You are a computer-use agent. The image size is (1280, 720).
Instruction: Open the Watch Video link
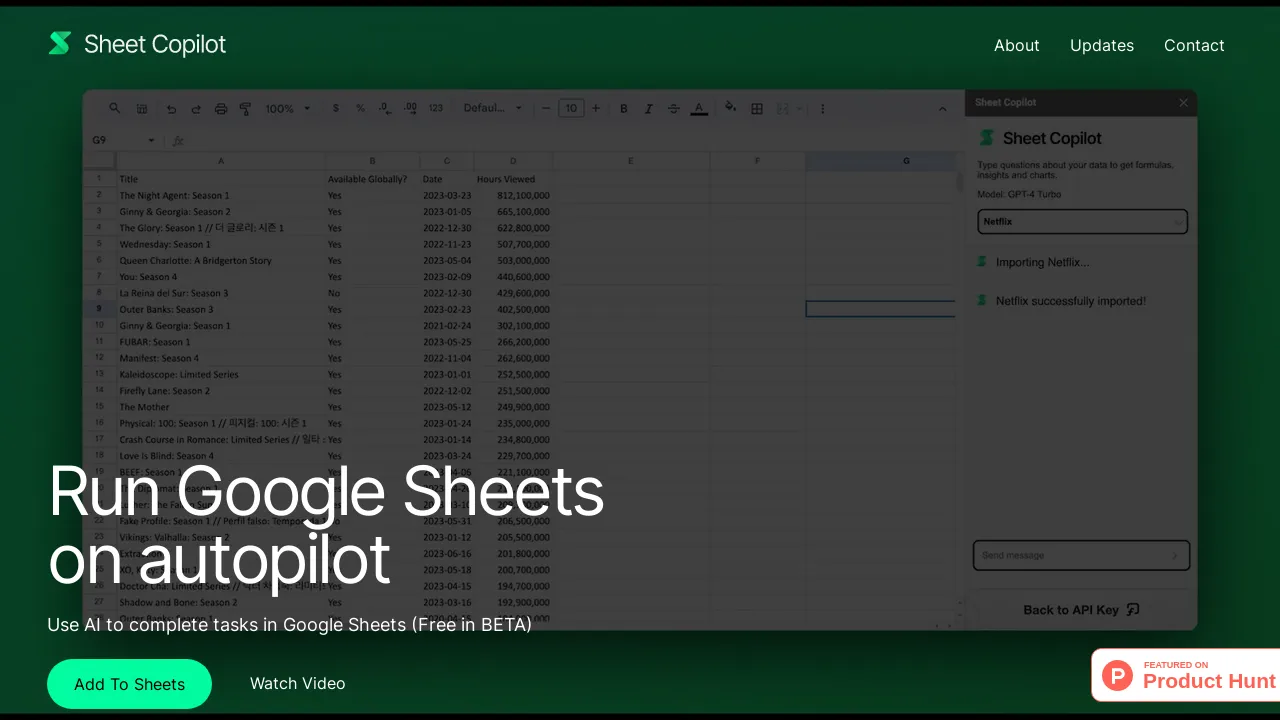click(x=297, y=684)
